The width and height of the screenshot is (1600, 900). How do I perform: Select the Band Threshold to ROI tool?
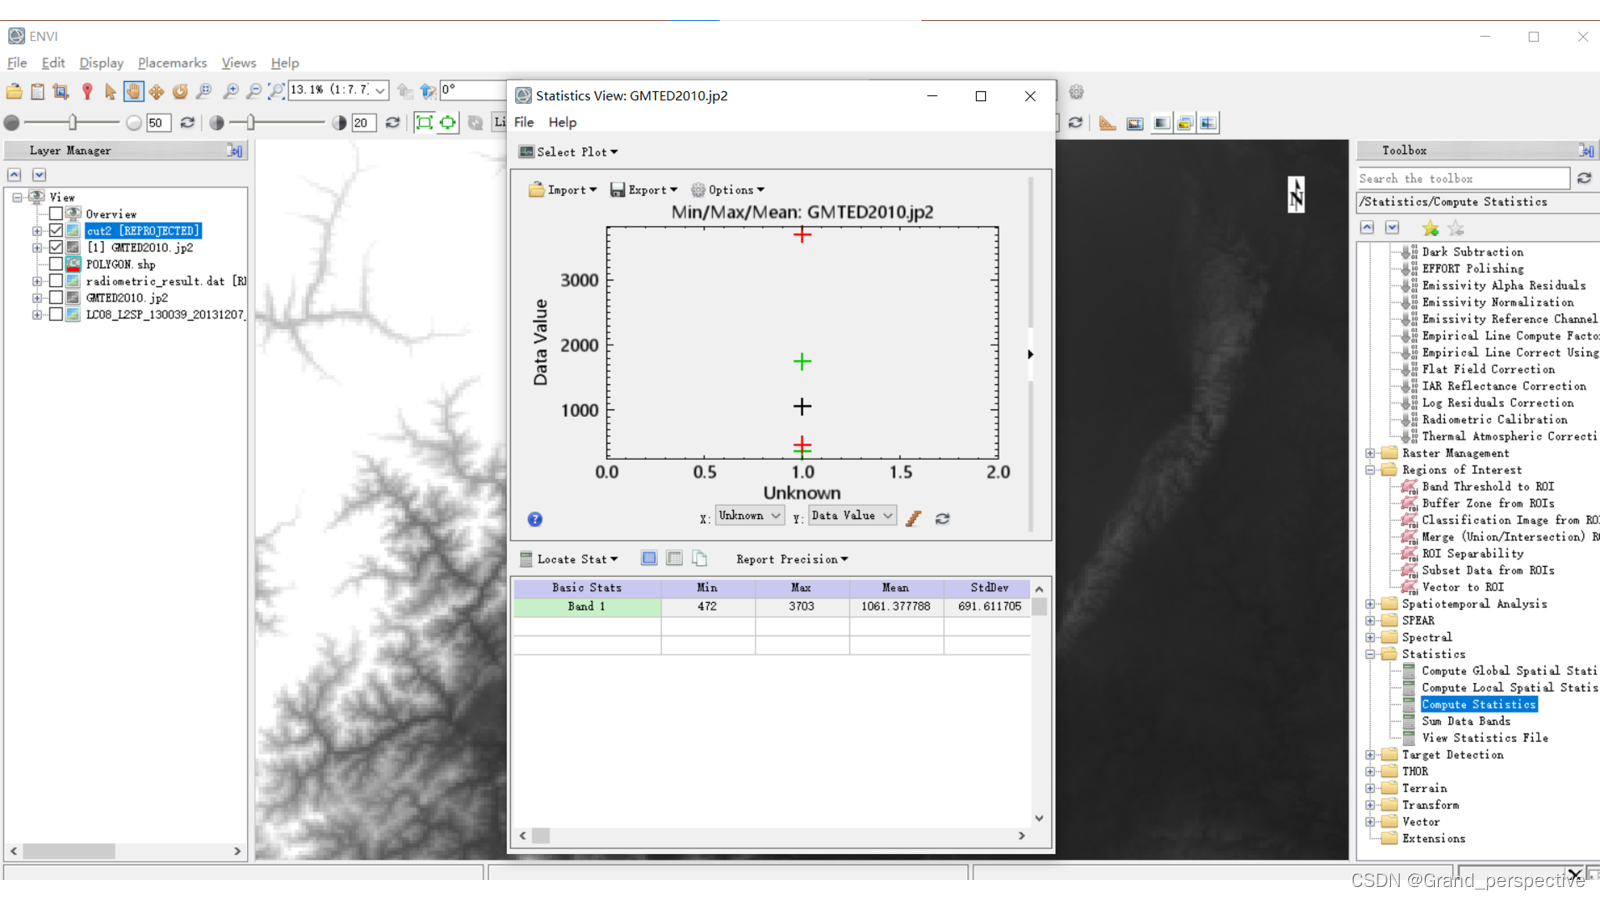point(1488,487)
